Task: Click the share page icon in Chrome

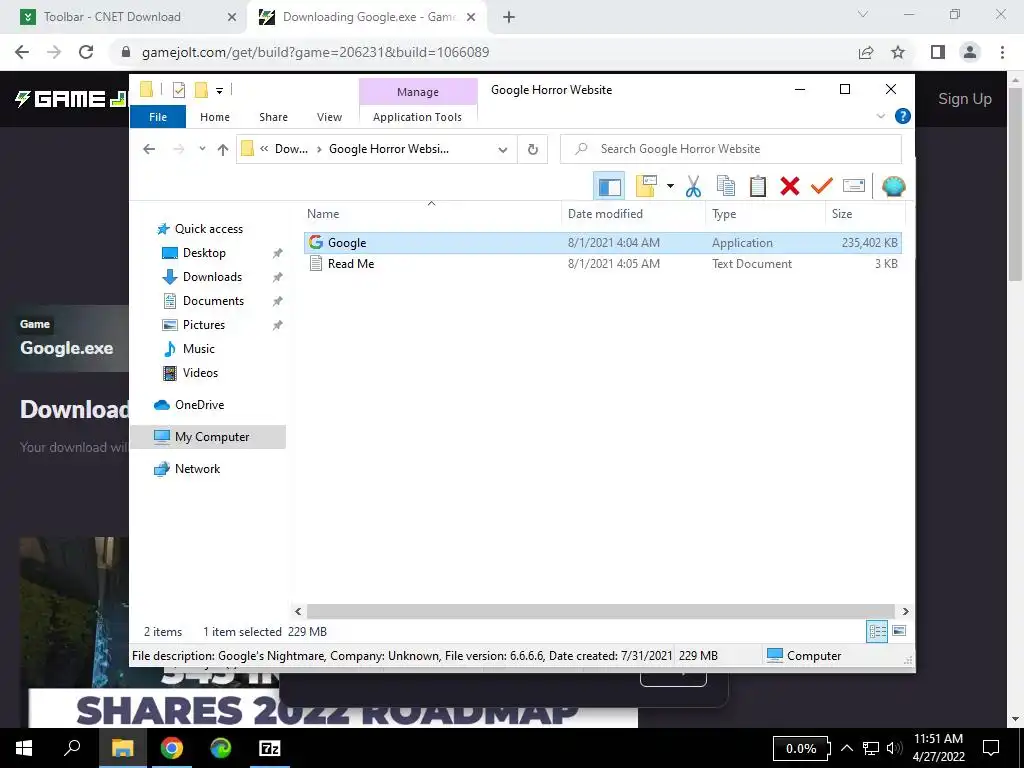Action: 866,52
